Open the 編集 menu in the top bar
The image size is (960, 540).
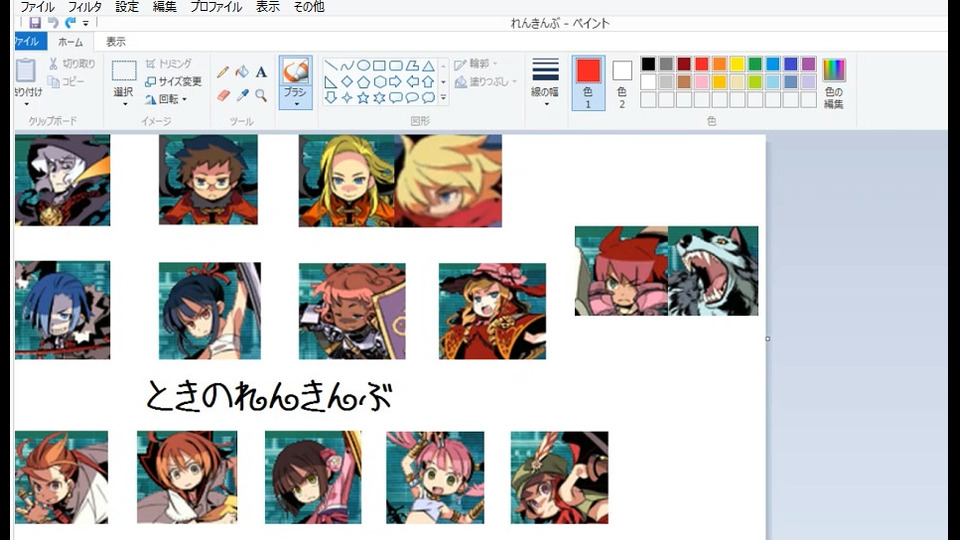[x=164, y=7]
